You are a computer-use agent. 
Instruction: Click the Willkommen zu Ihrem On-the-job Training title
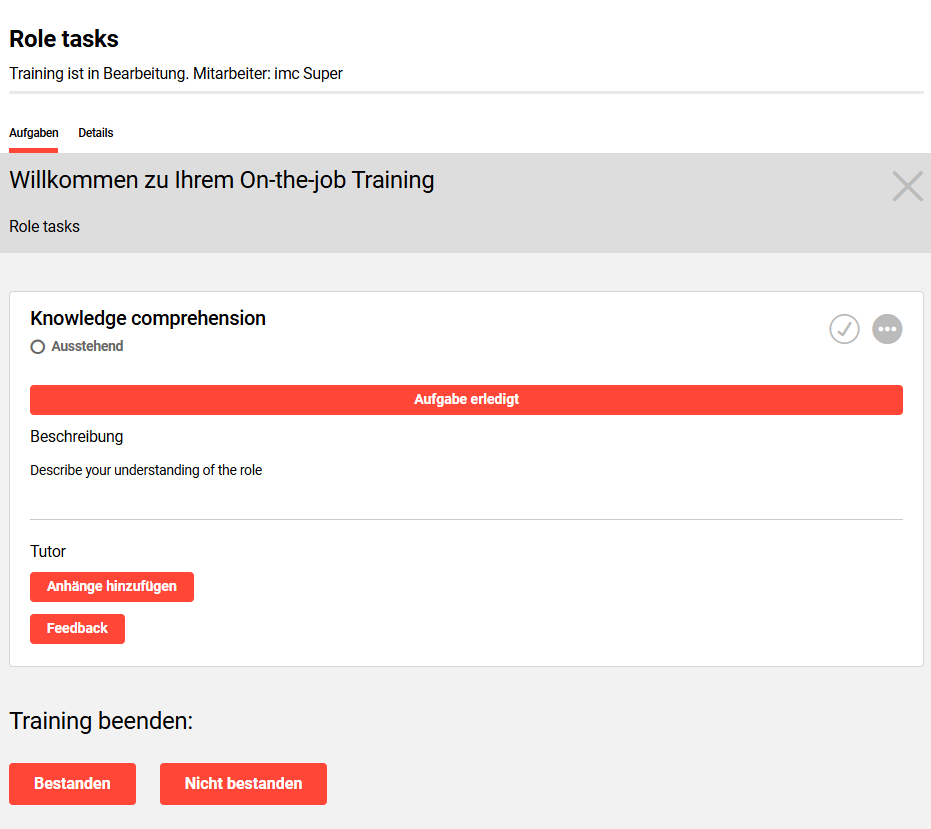pyautogui.click(x=222, y=180)
